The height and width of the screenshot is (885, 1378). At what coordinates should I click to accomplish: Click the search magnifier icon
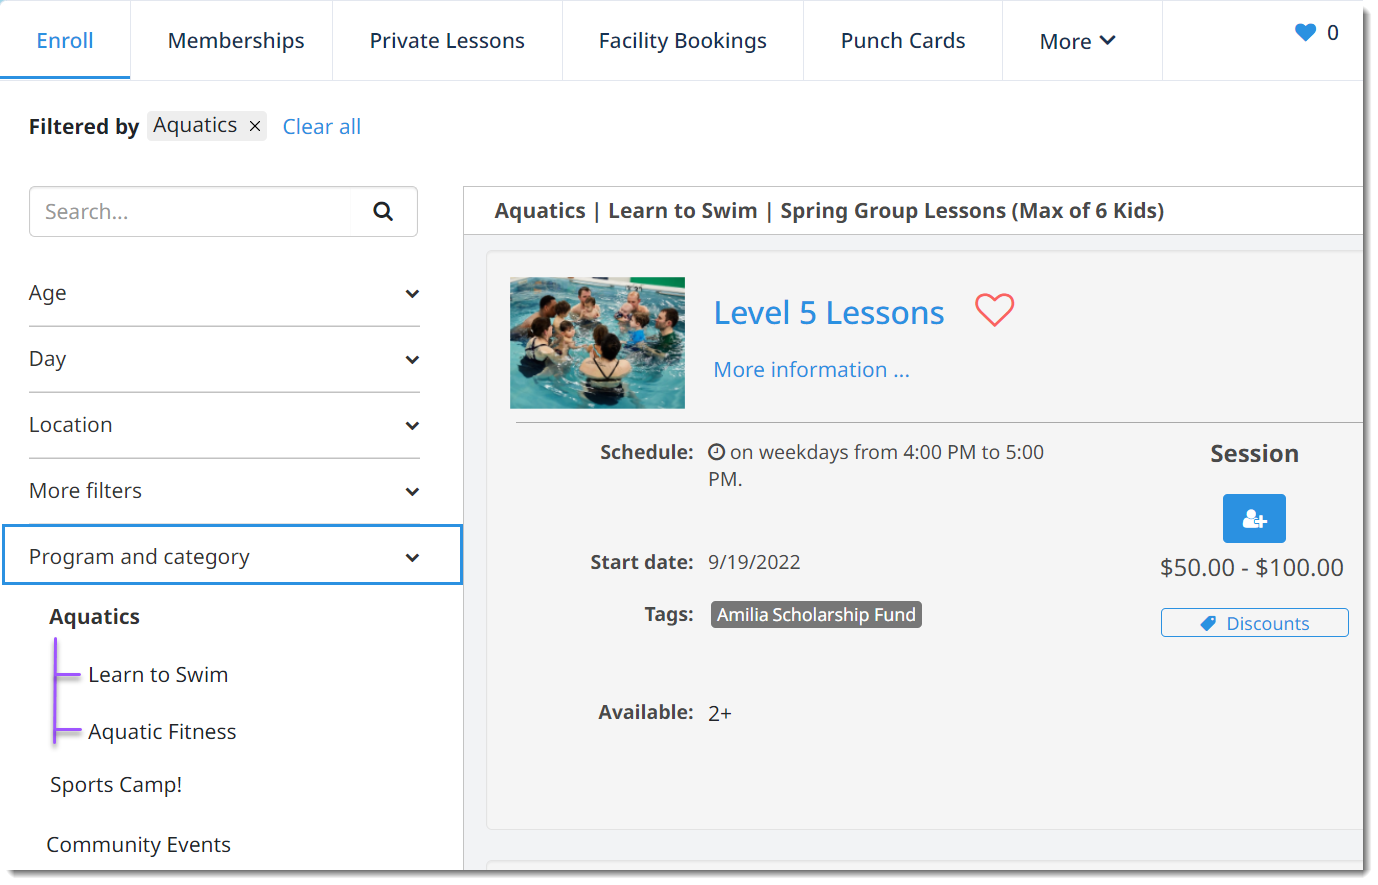point(383,211)
